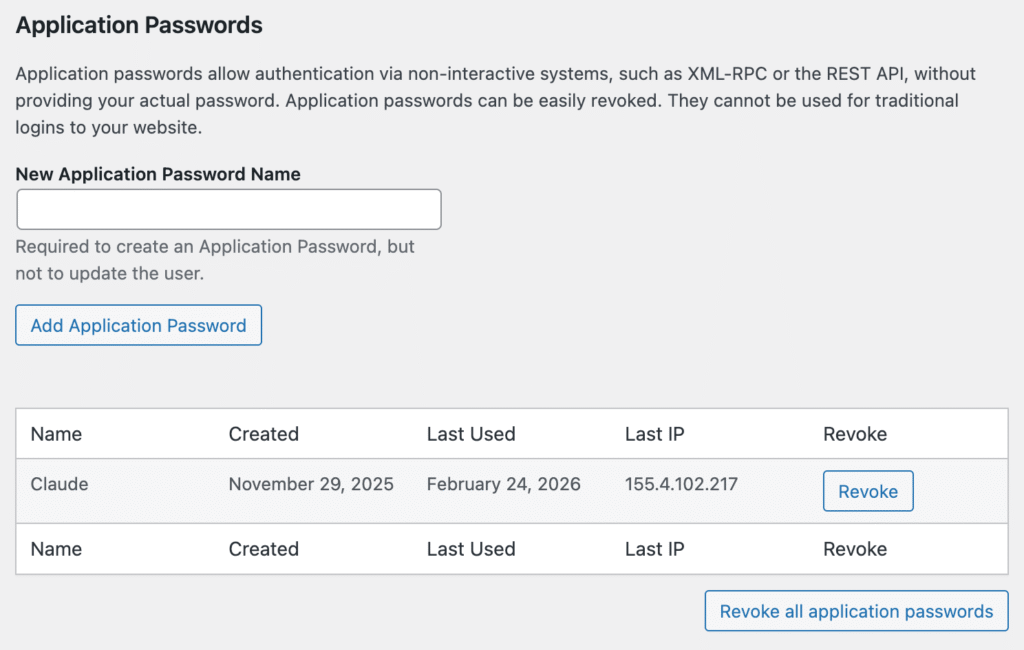Select the Claude entry name in the table
Image resolution: width=1024 pixels, height=650 pixels.
point(59,484)
